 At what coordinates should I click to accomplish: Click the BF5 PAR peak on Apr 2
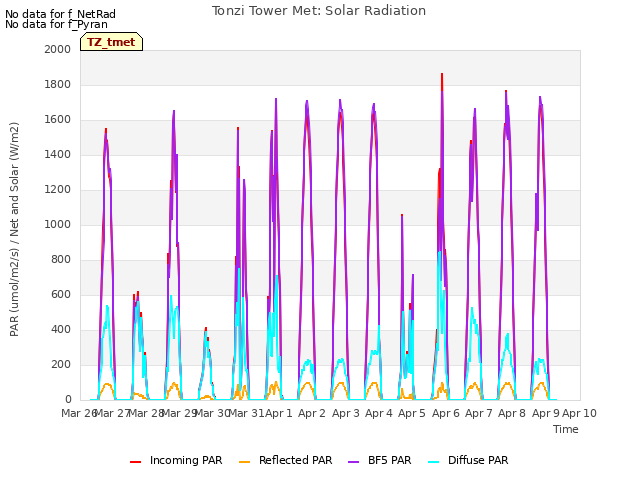click(307, 102)
